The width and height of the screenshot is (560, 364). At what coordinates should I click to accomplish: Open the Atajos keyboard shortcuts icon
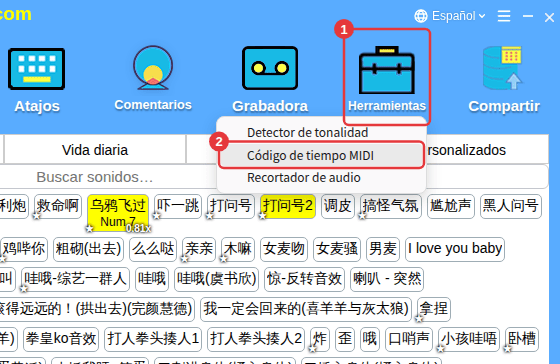tap(36, 69)
